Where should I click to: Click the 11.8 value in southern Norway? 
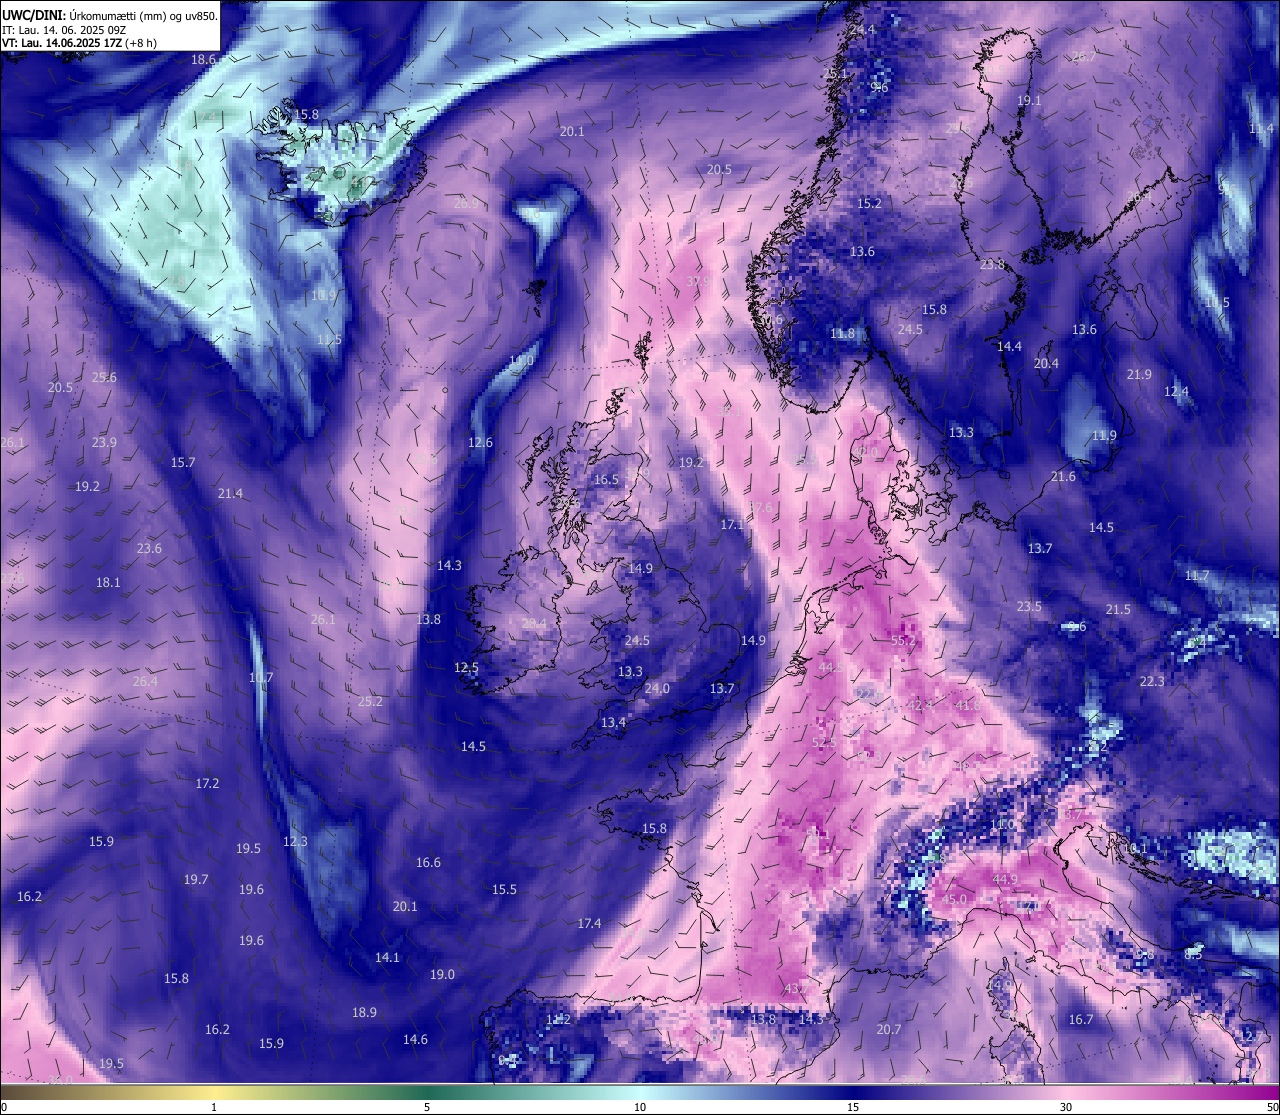pos(842,333)
